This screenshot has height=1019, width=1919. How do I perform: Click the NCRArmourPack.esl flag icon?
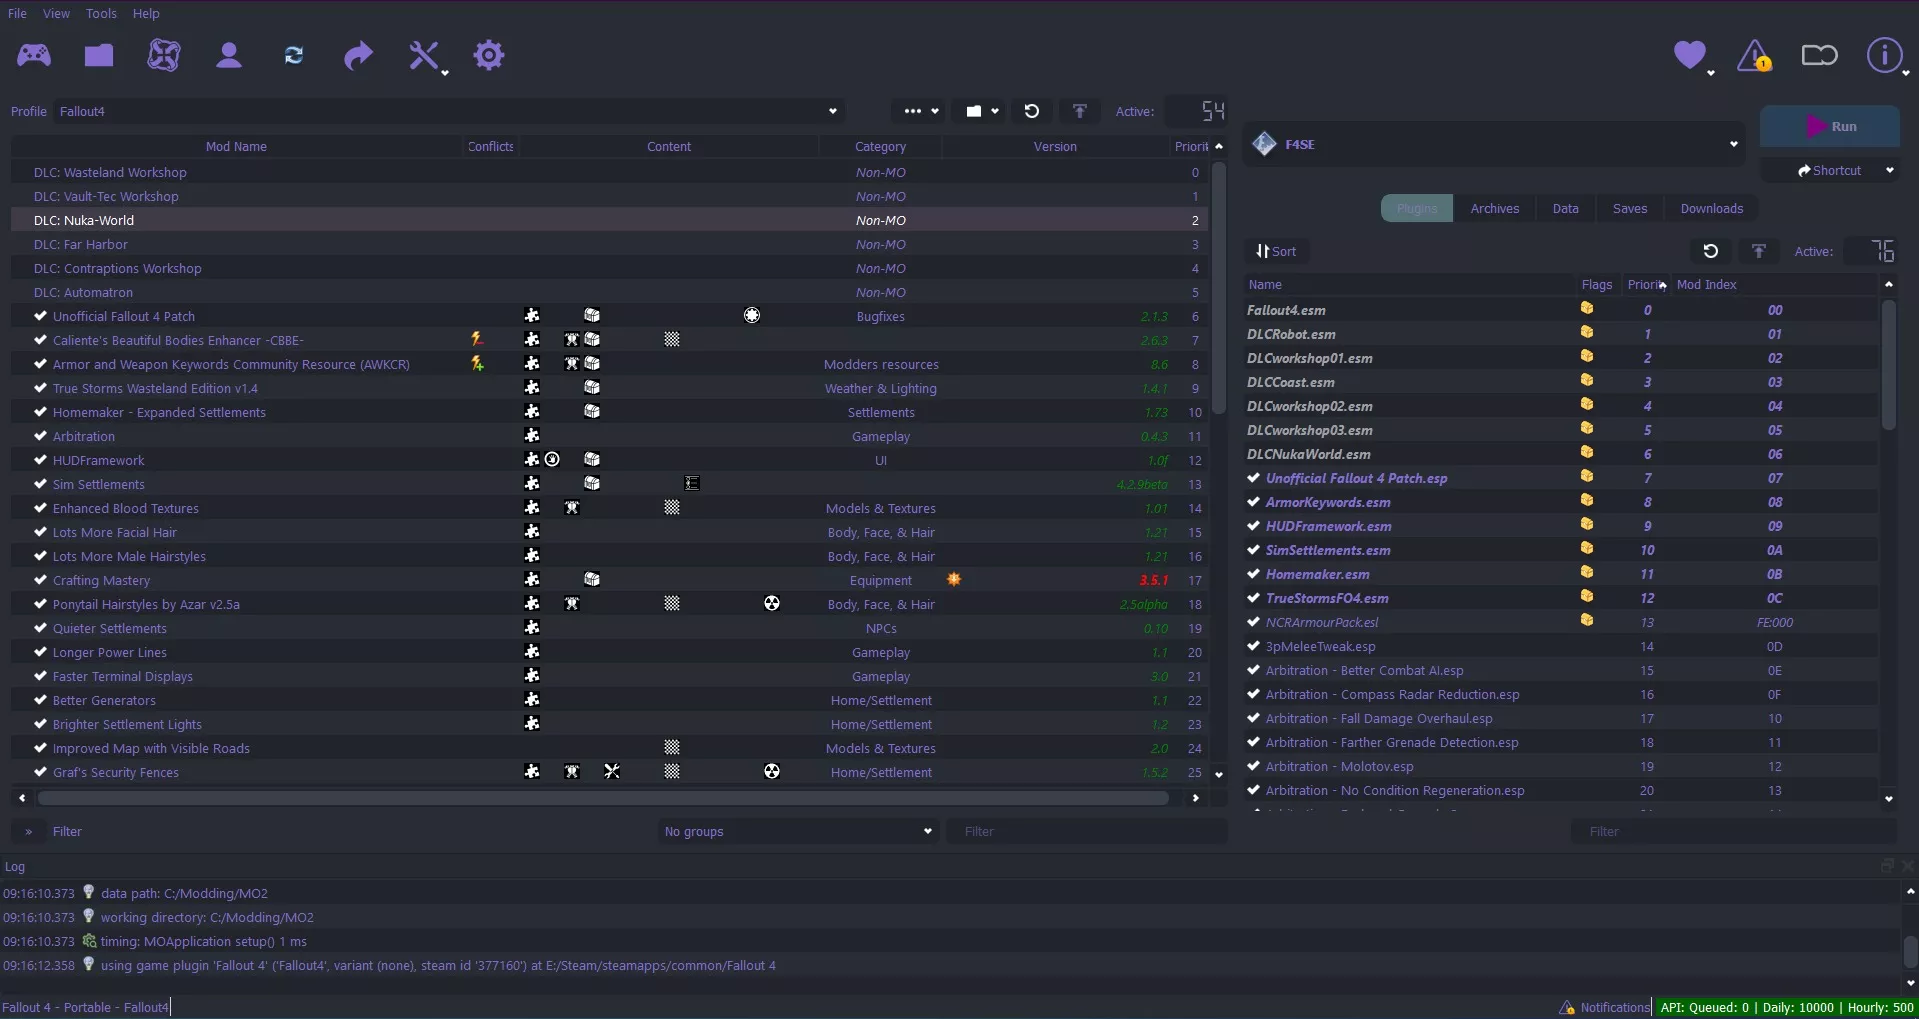[x=1587, y=620]
